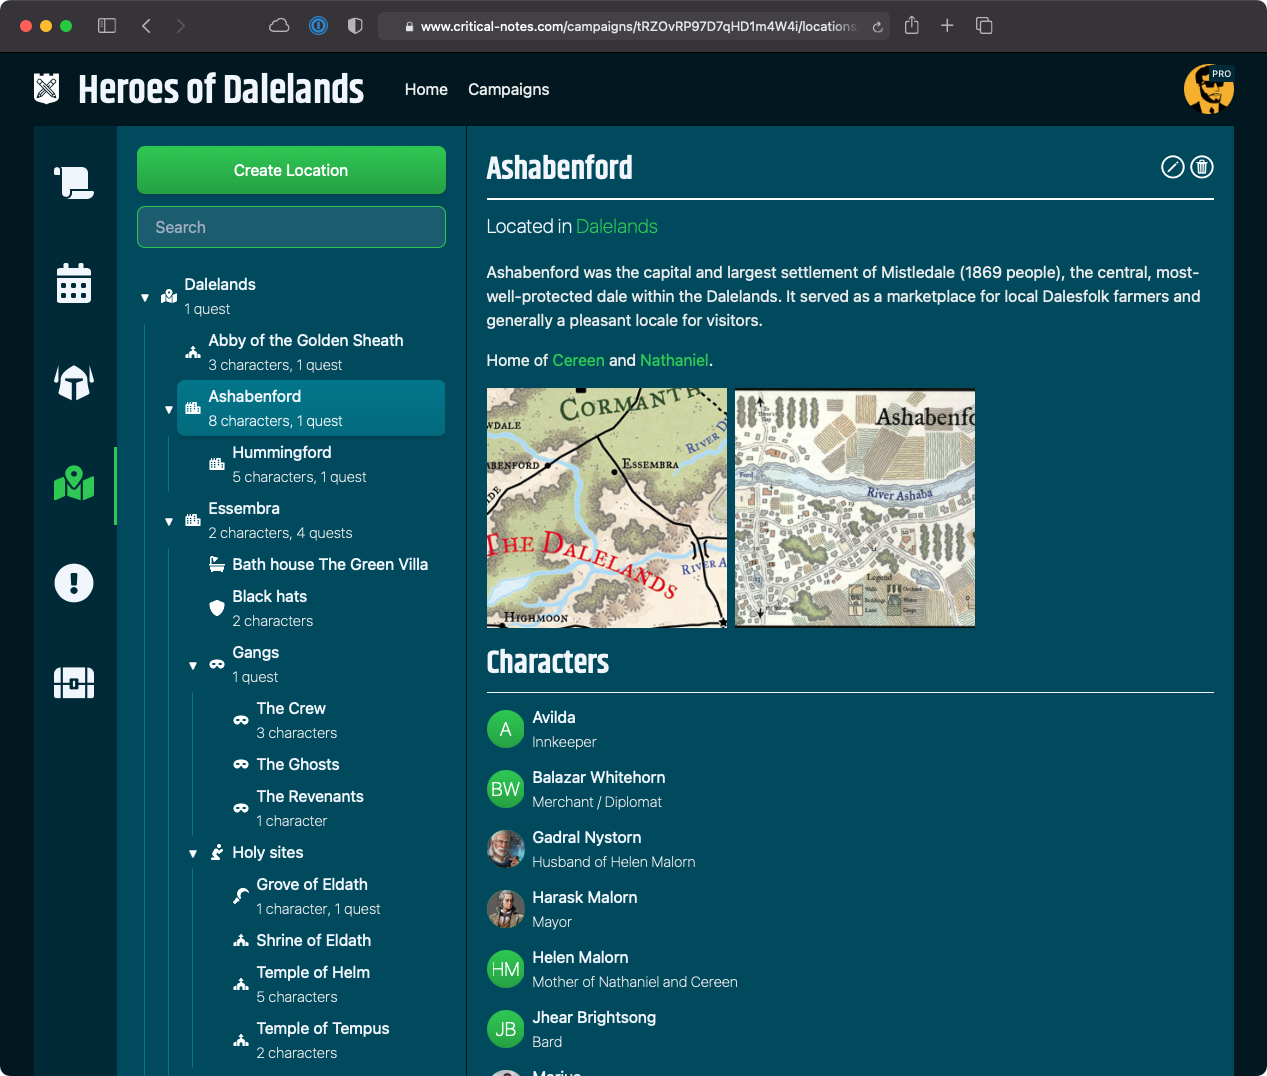Open the Campaigns menu item
This screenshot has height=1076, width=1267.
[508, 89]
